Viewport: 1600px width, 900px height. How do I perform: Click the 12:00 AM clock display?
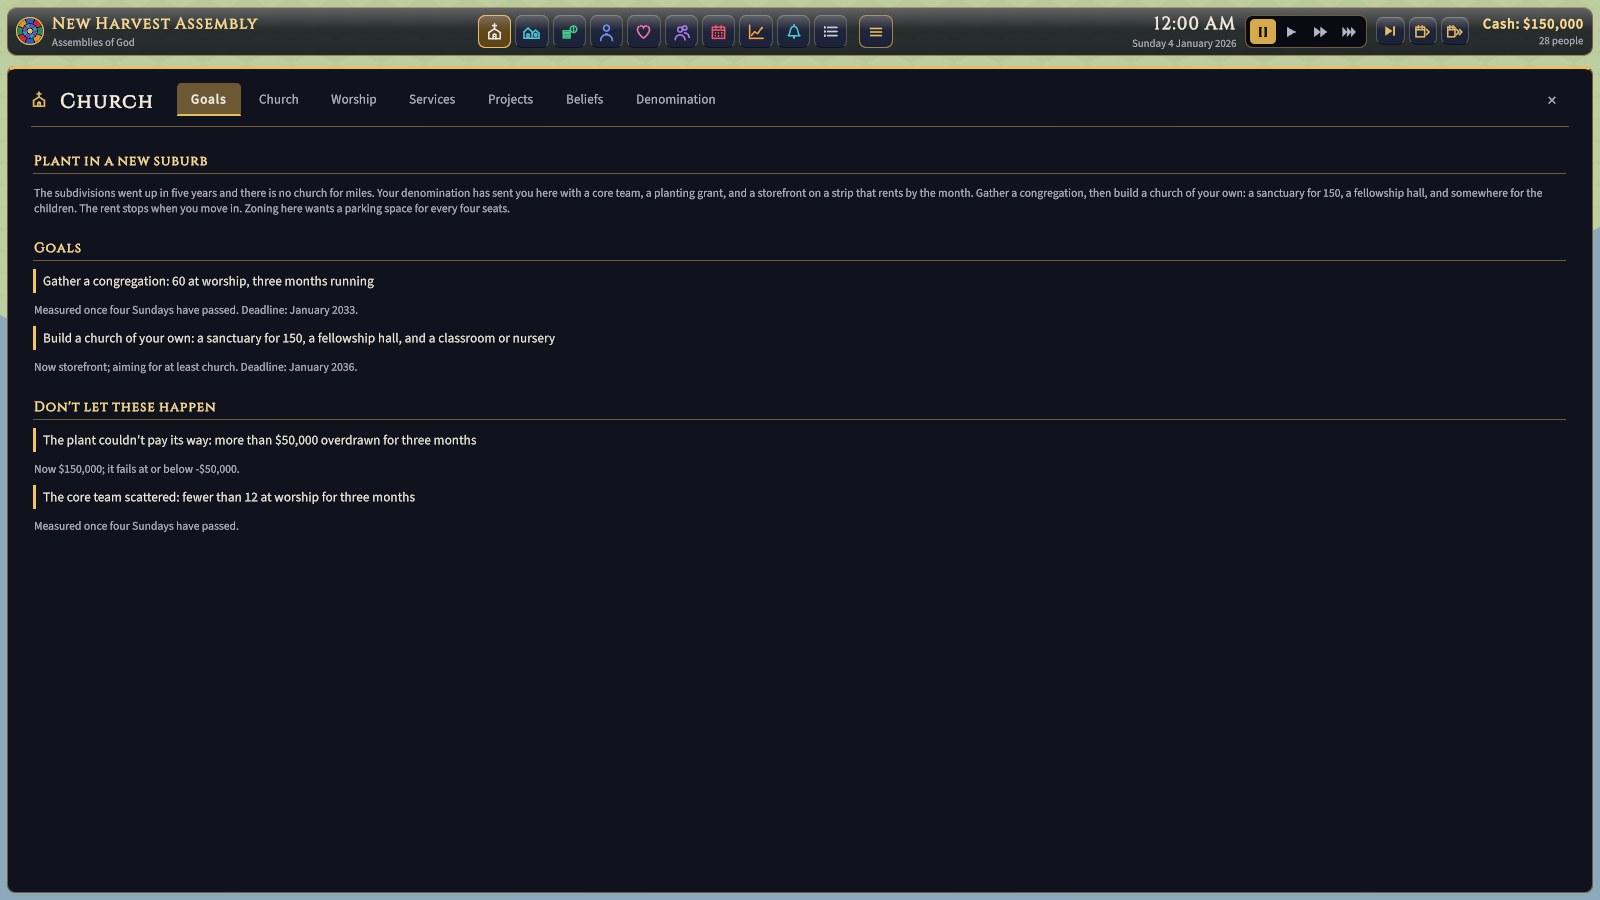click(x=1194, y=23)
